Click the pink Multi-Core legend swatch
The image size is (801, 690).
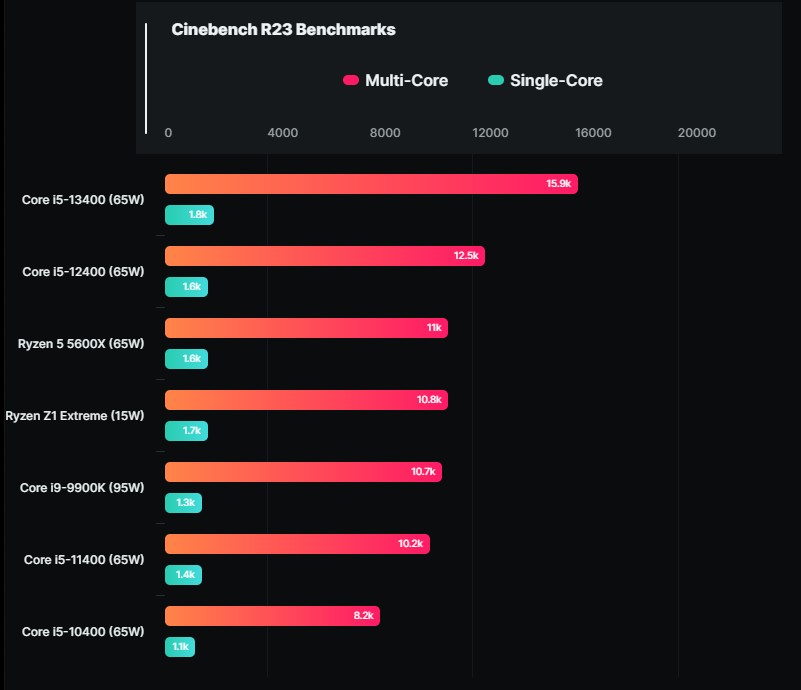(351, 81)
